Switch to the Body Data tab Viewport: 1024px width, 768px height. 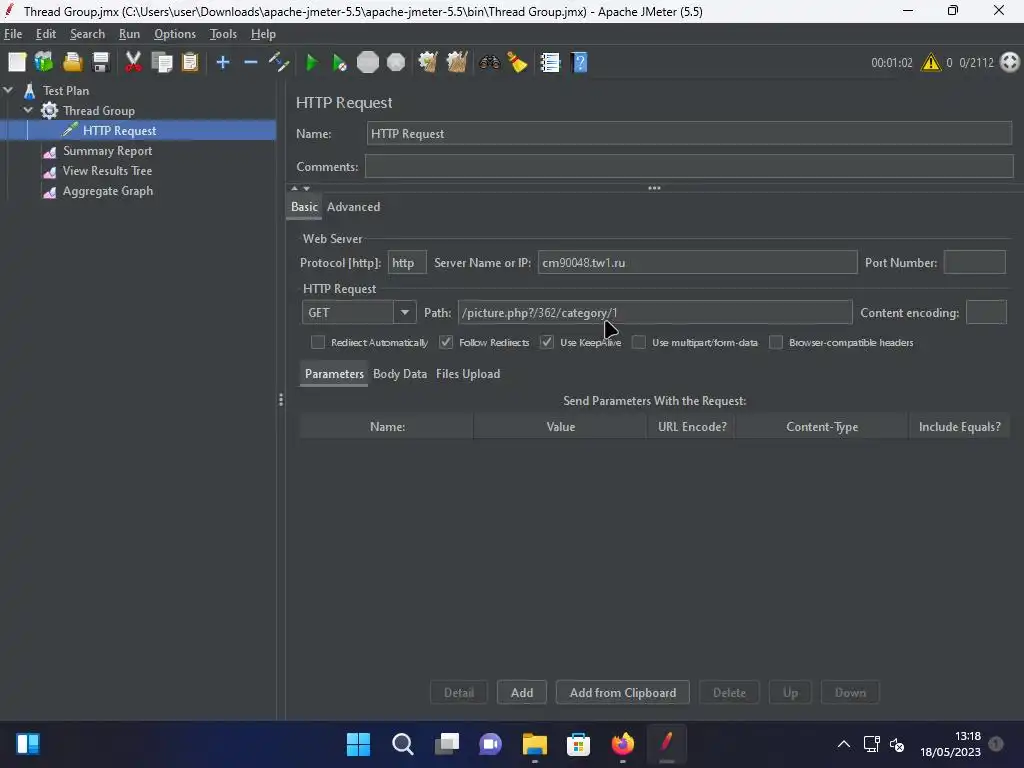coord(400,374)
